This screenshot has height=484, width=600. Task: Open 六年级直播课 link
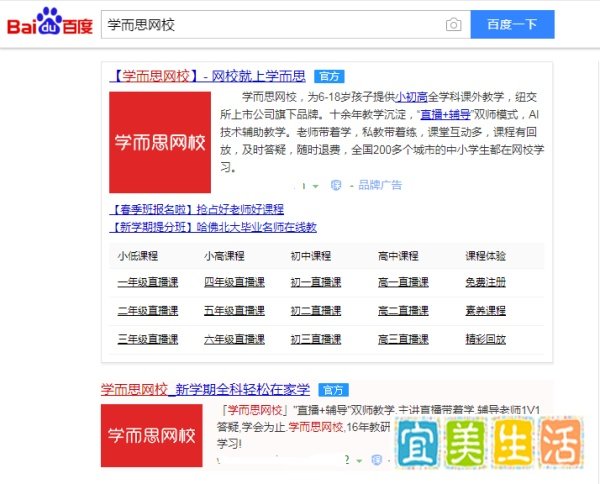click(x=235, y=339)
